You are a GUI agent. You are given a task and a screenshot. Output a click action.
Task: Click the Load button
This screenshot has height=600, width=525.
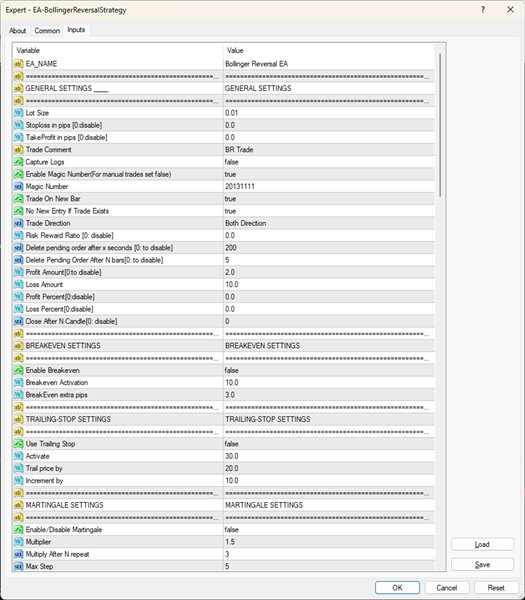[482, 545]
